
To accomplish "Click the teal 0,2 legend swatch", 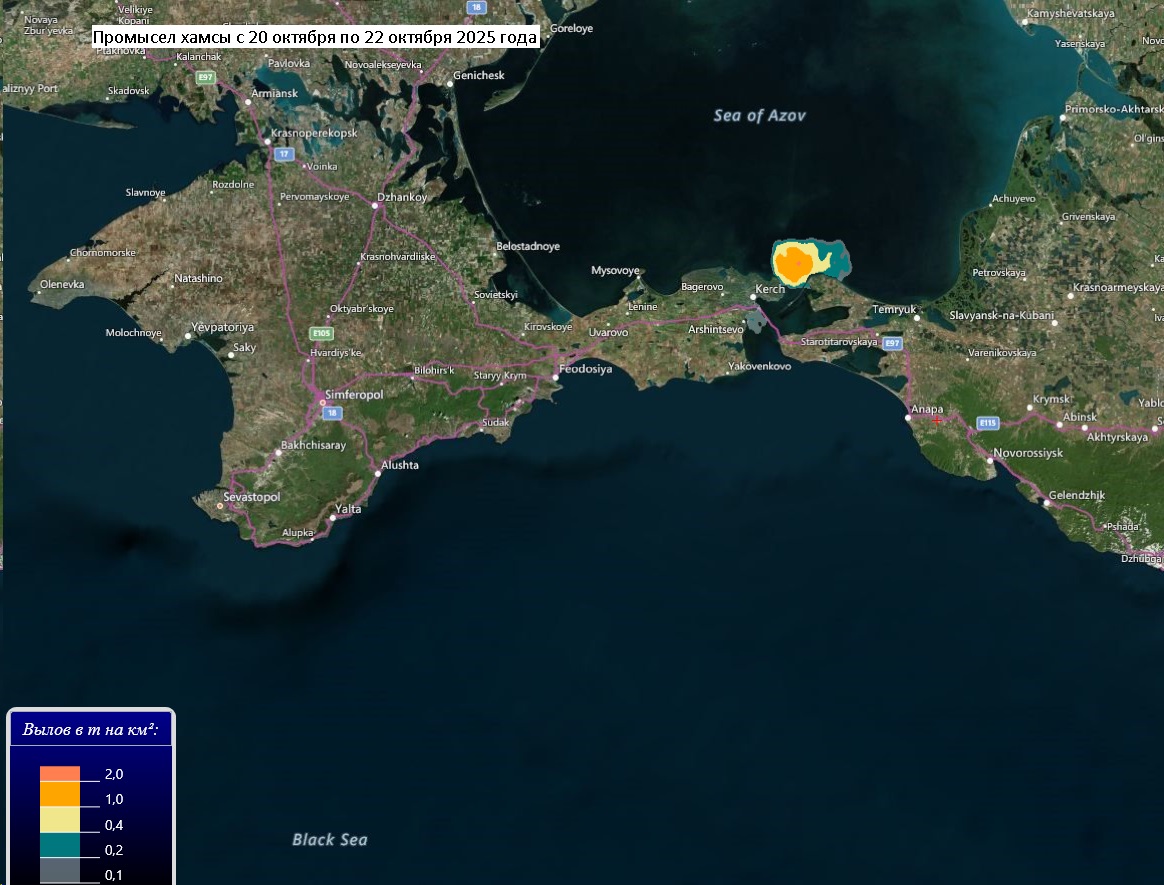I will (x=59, y=845).
